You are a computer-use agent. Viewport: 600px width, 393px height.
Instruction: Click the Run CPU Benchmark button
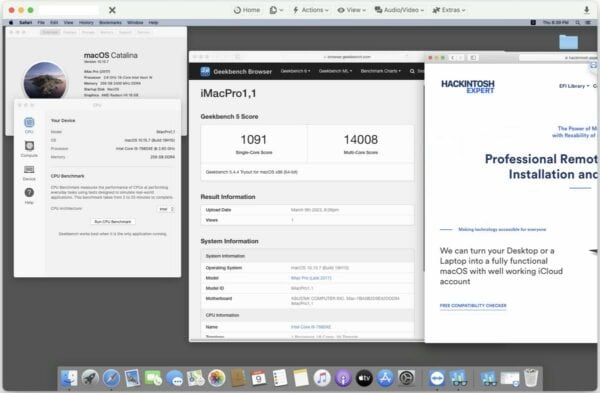click(113, 222)
